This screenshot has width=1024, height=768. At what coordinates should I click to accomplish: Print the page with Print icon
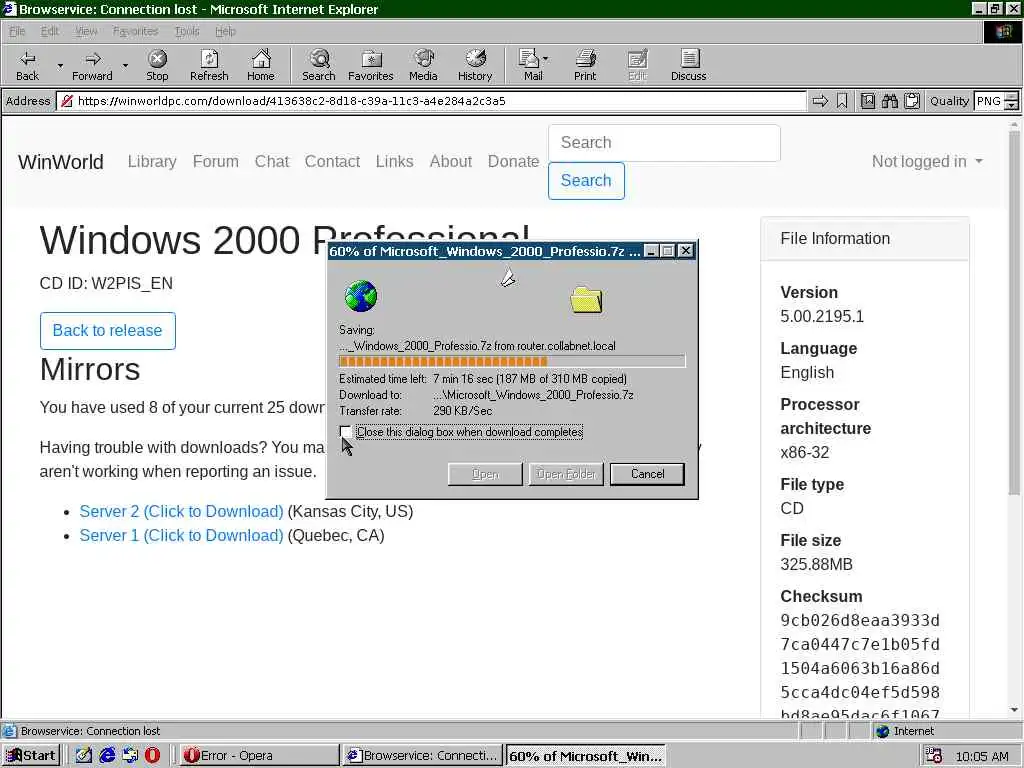pos(585,65)
